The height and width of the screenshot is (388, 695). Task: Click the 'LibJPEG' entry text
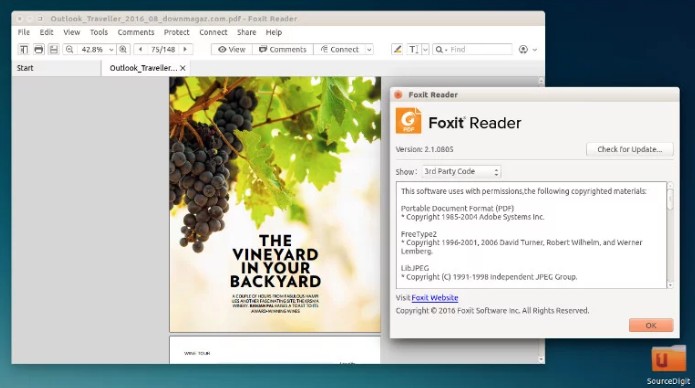(415, 268)
